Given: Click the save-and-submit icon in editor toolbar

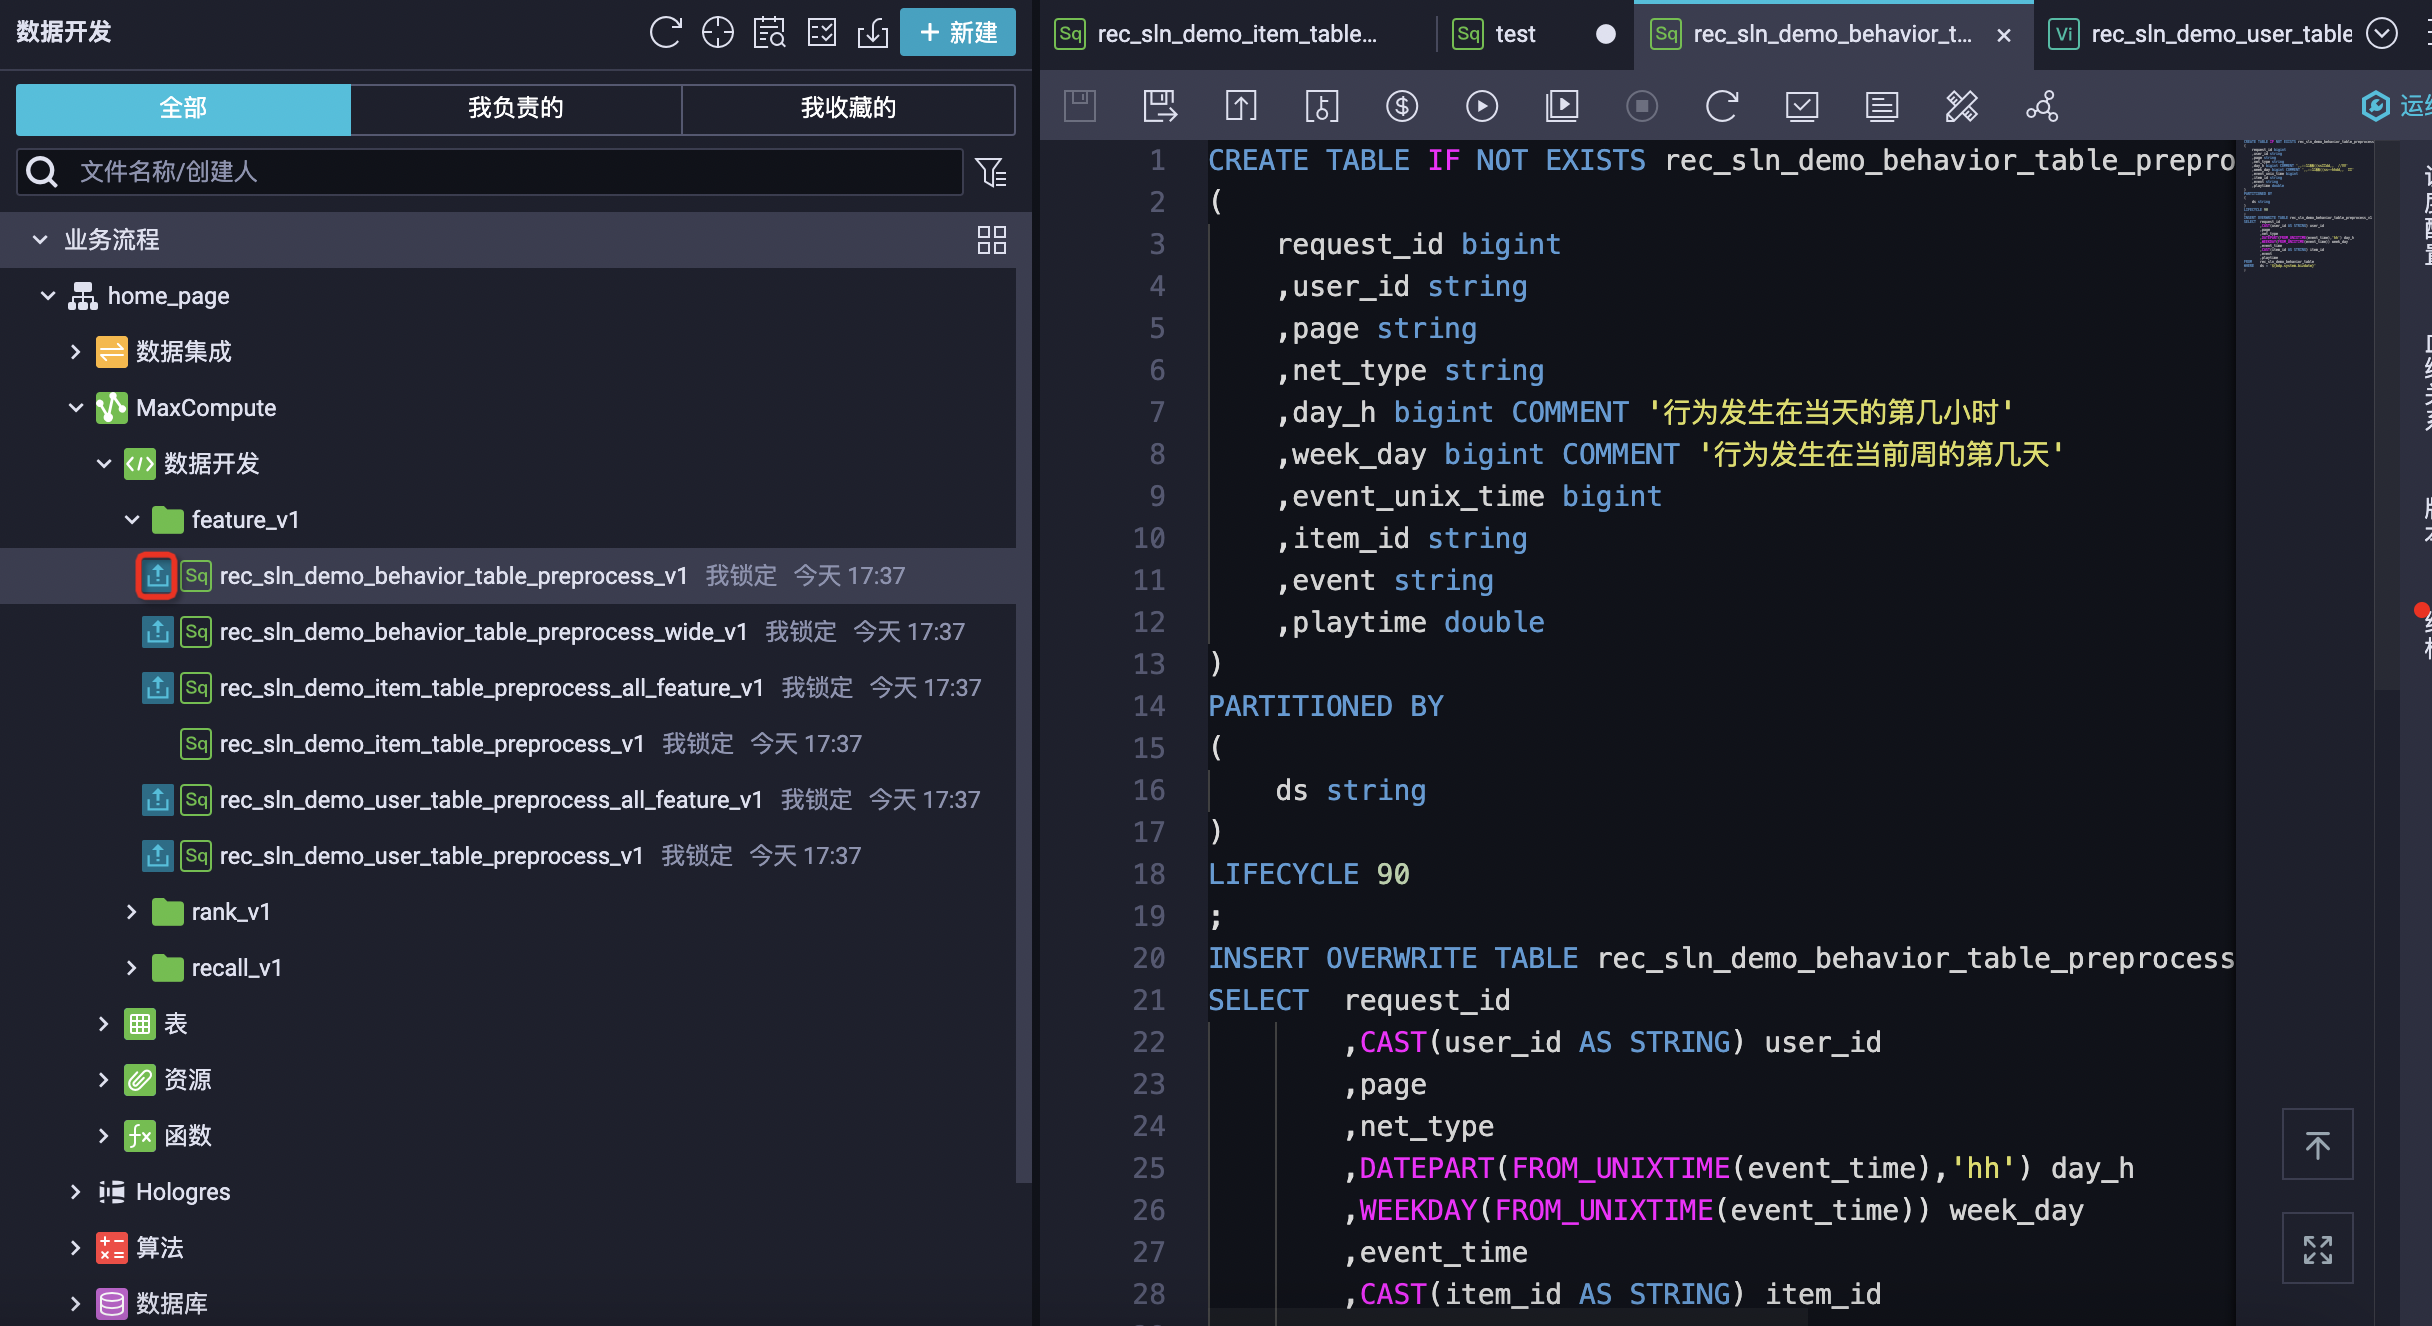Looking at the screenshot, I should coord(1160,106).
